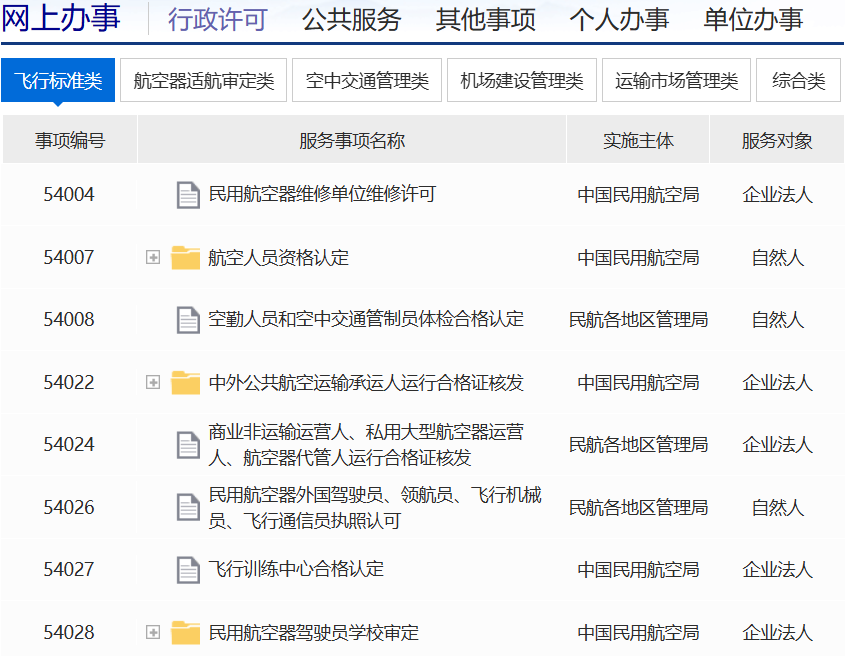The width and height of the screenshot is (845, 656).
Task: Click document icon for 飞行训练中心合格认定
Action: 188,570
